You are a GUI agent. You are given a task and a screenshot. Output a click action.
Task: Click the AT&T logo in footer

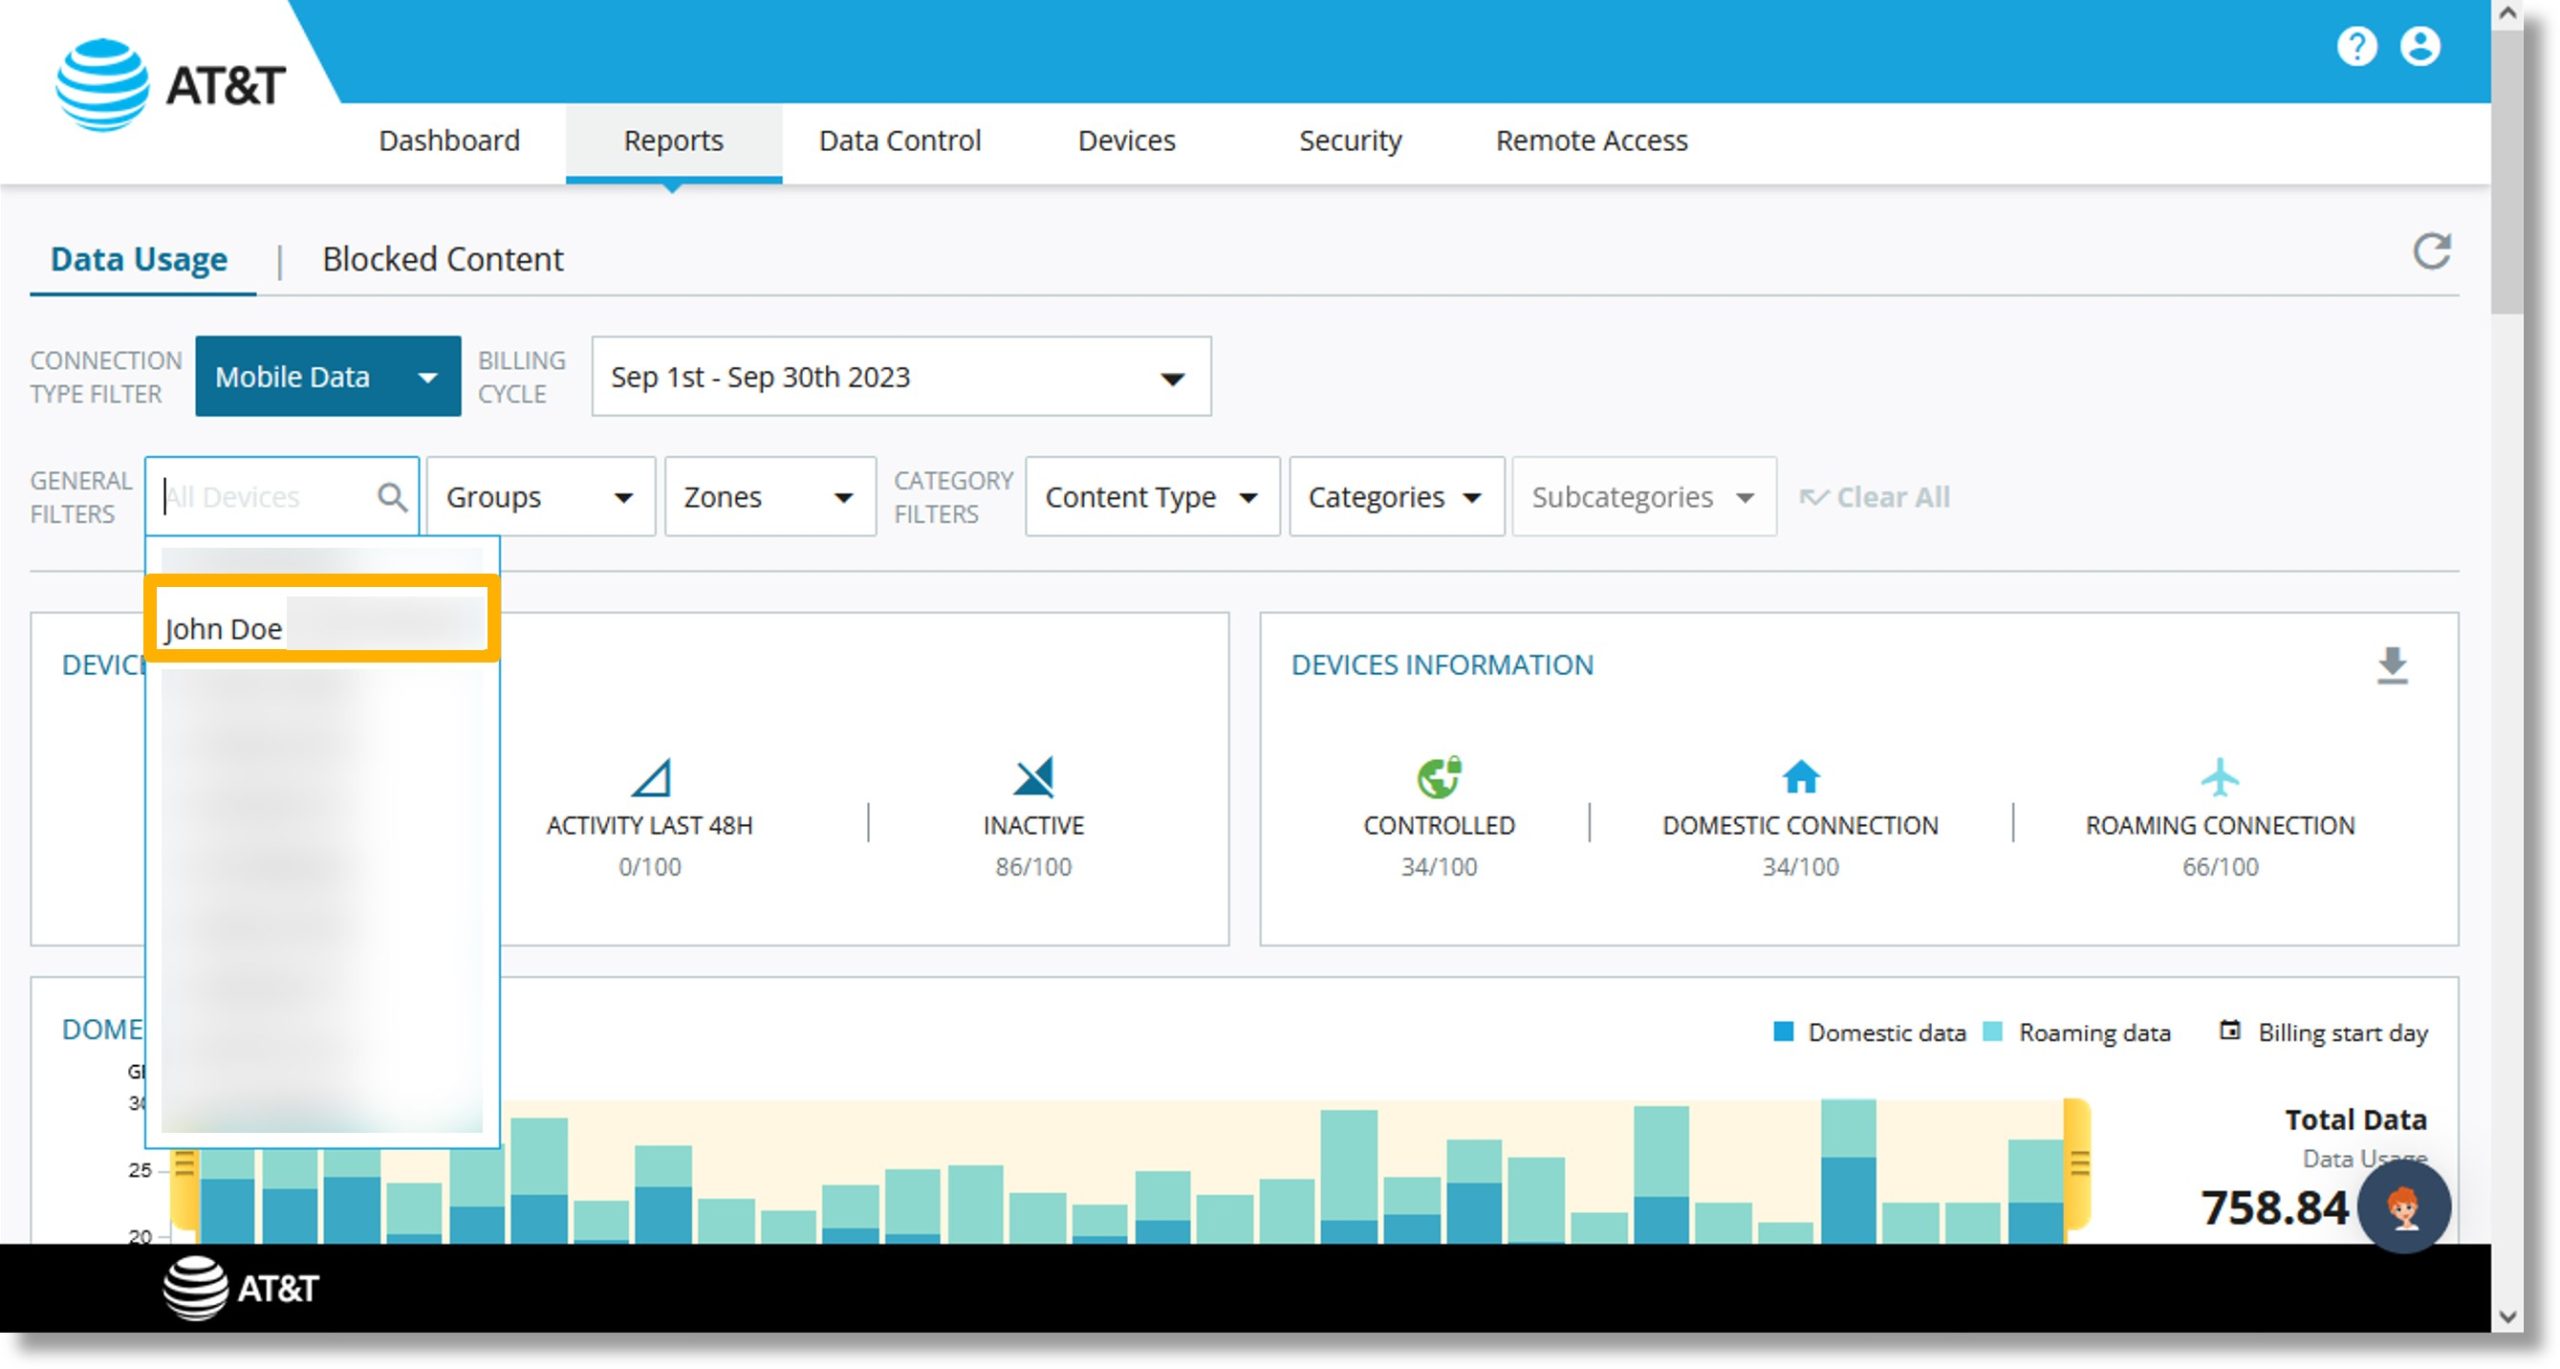point(241,1288)
